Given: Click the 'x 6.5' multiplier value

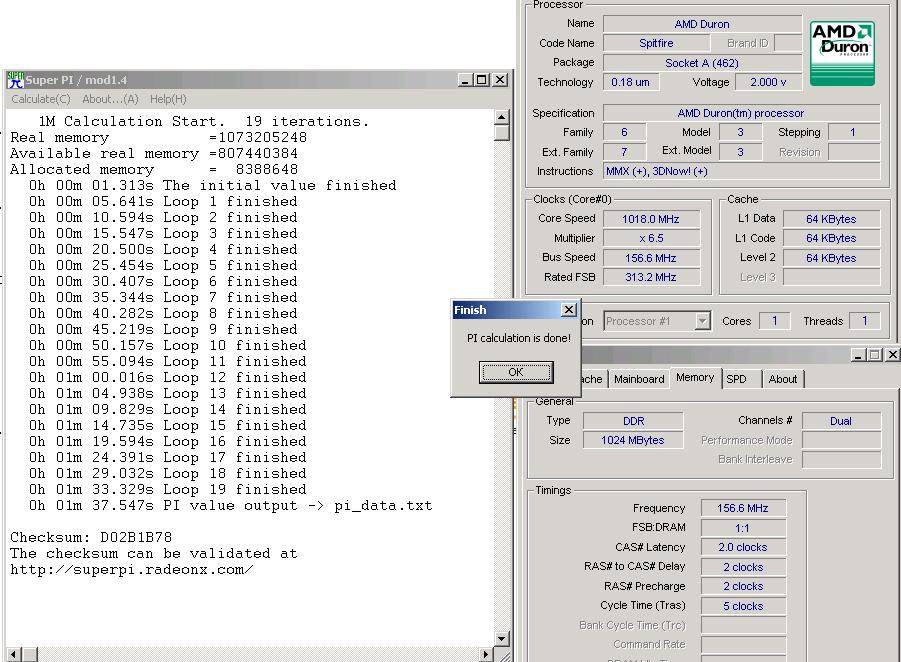Looking at the screenshot, I should point(650,238).
